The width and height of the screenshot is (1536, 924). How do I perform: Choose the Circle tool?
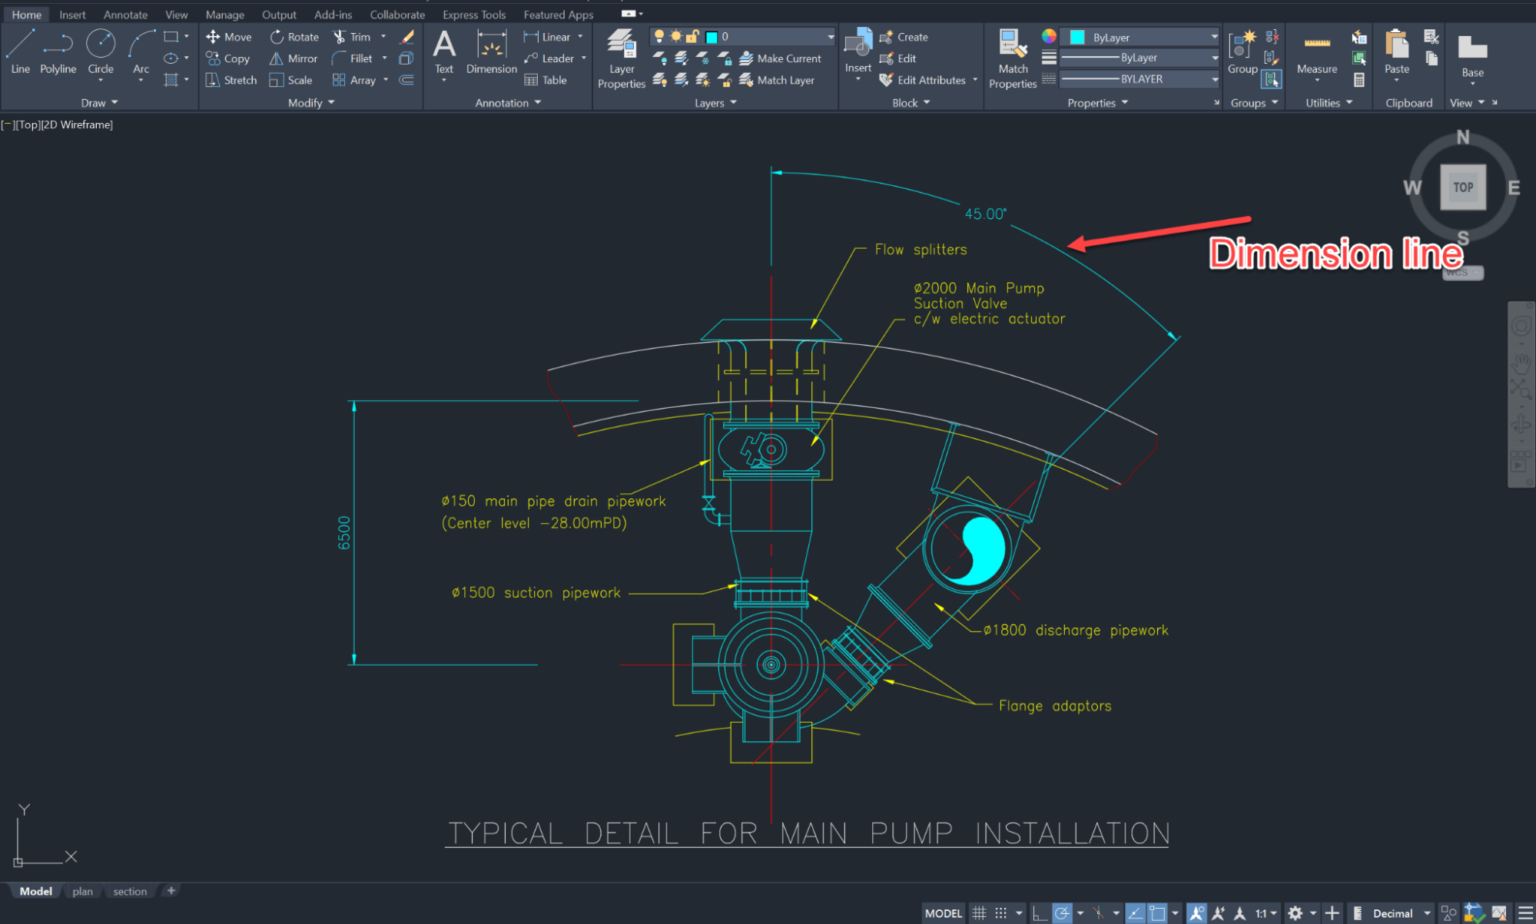click(x=100, y=52)
